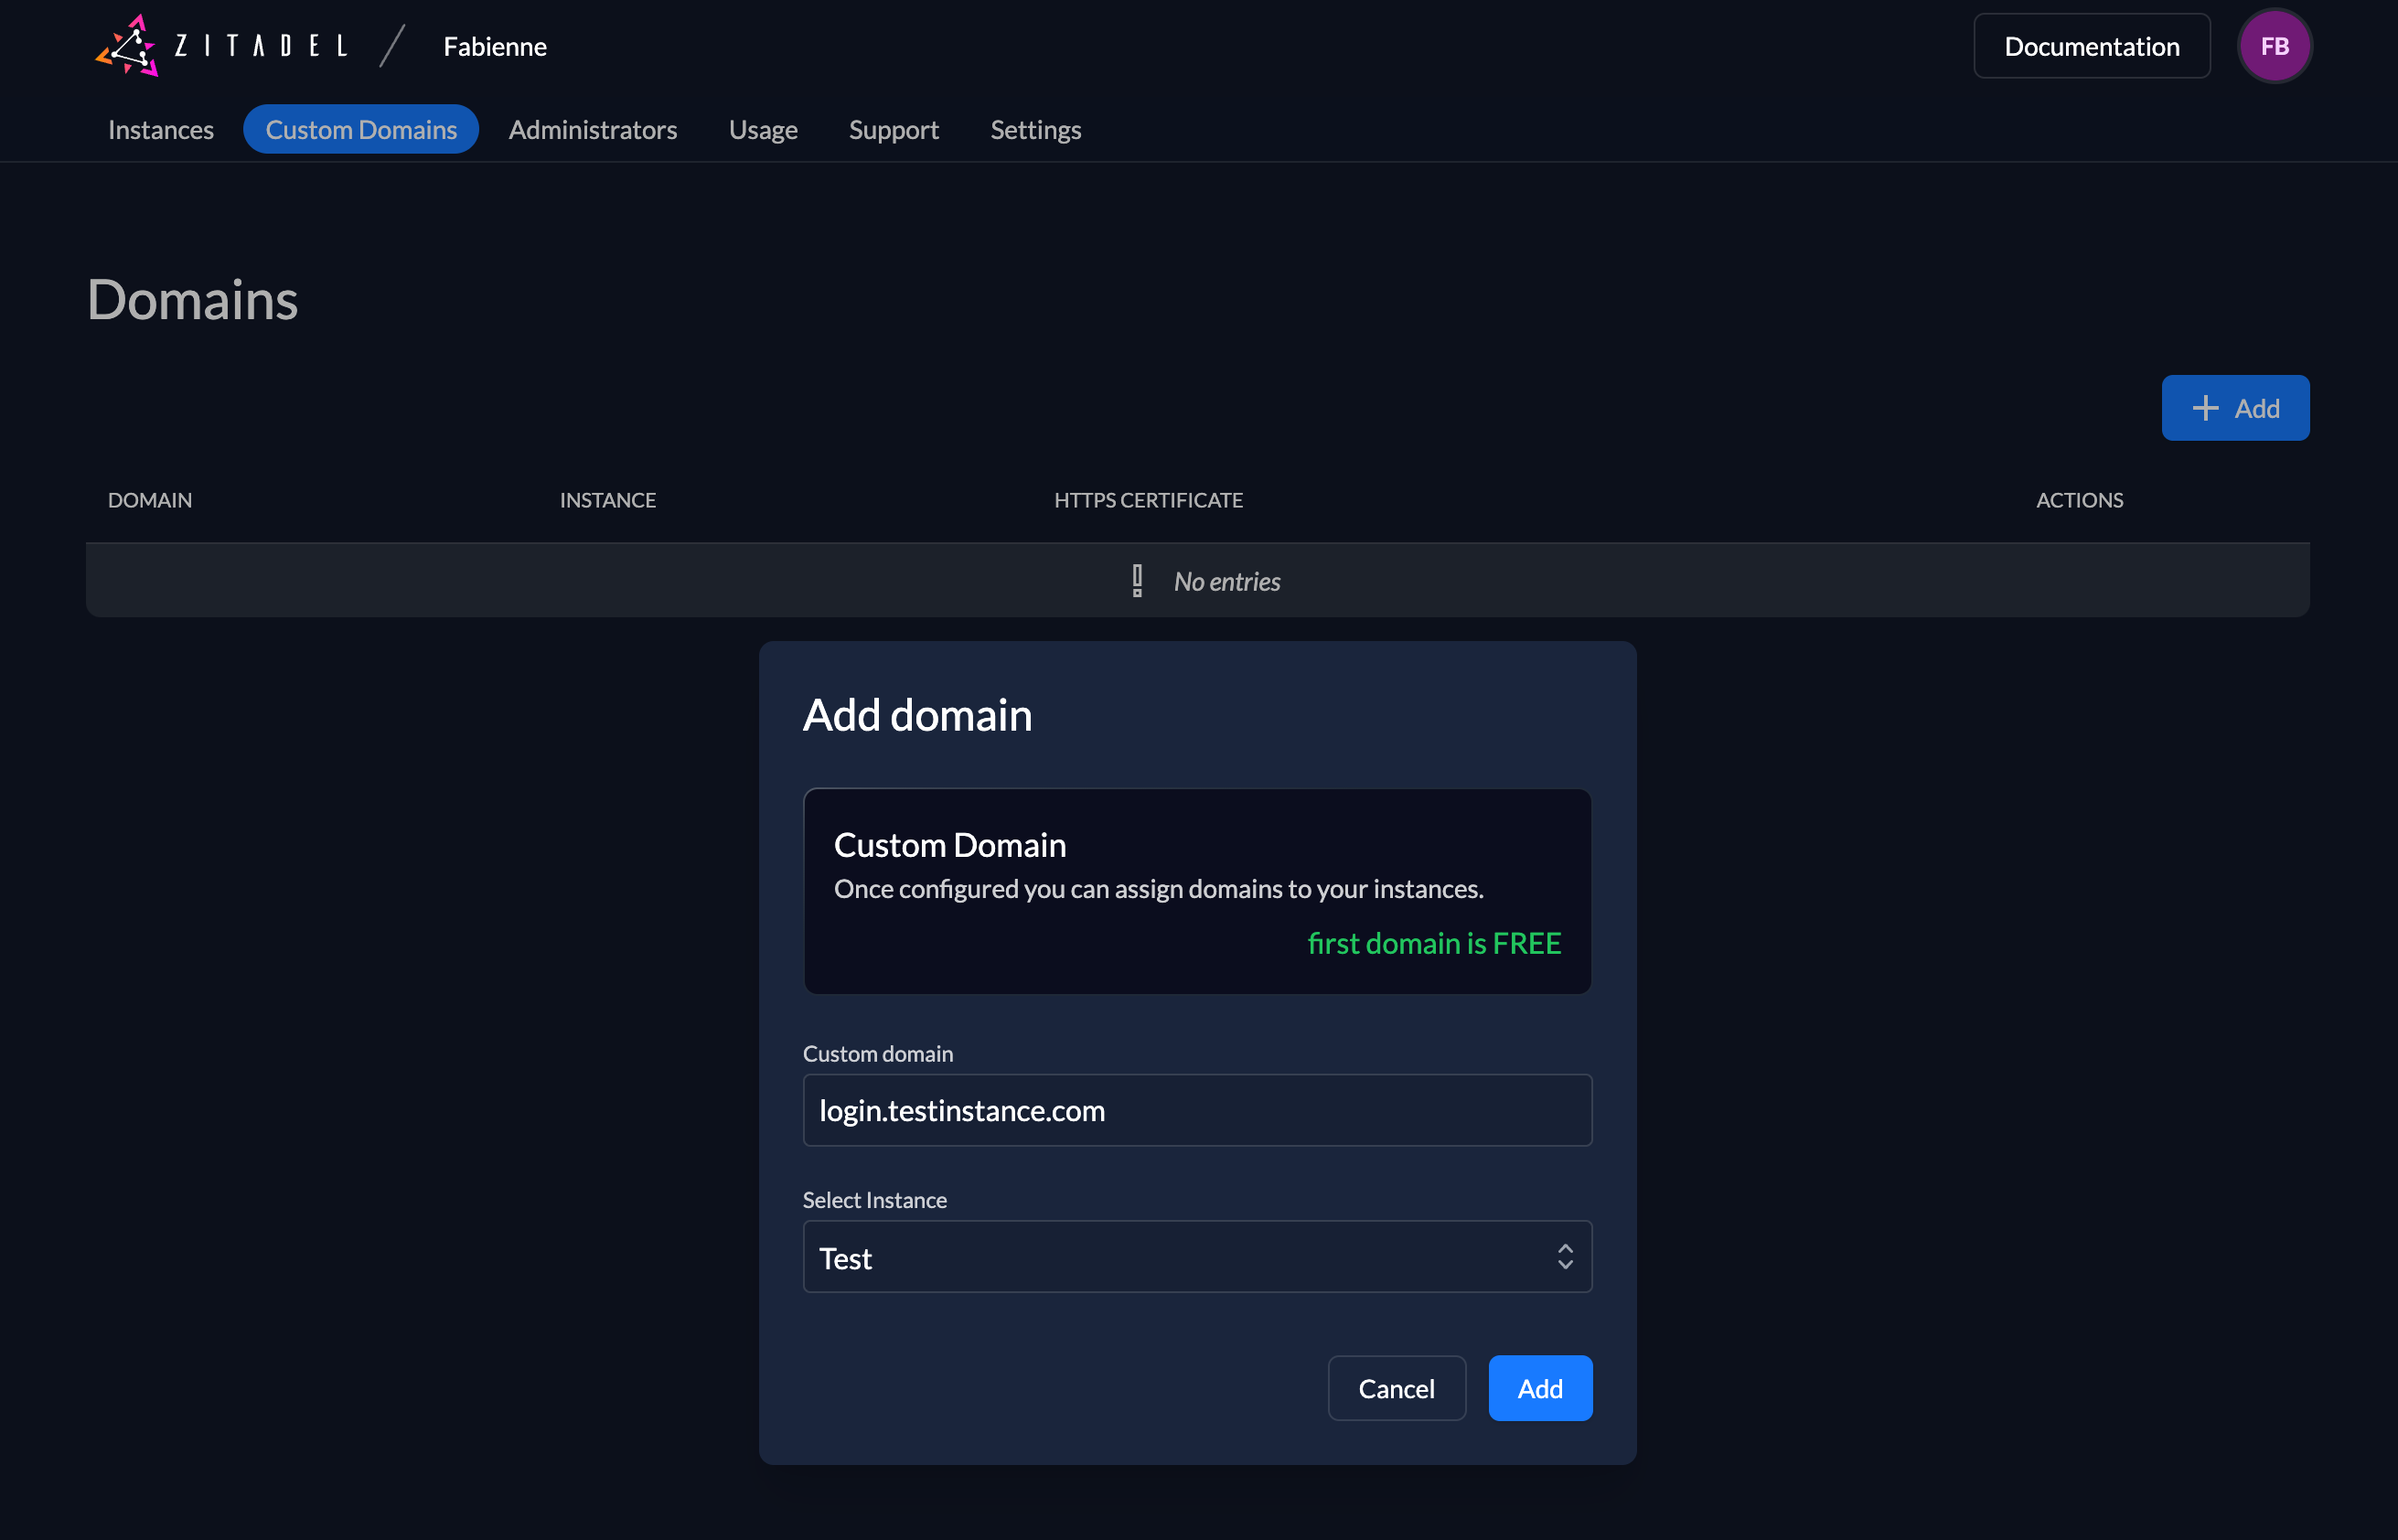
Task: Select the Custom domain input field
Action: (x=1197, y=1108)
